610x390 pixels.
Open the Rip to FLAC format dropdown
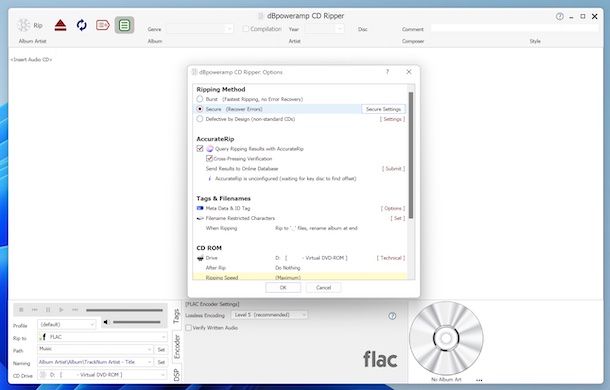coord(102,337)
